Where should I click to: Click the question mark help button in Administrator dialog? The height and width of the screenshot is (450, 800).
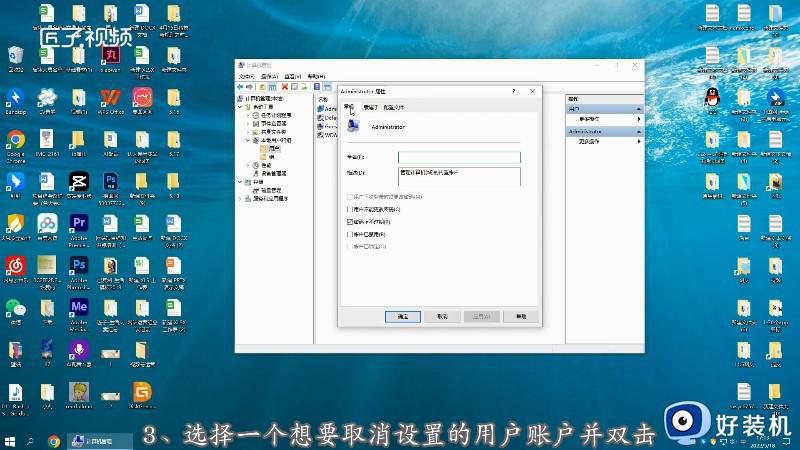514,91
